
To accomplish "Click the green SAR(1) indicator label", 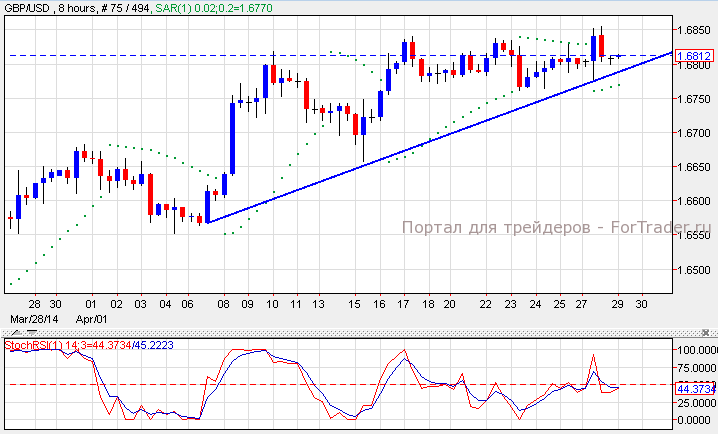I will [x=214, y=8].
